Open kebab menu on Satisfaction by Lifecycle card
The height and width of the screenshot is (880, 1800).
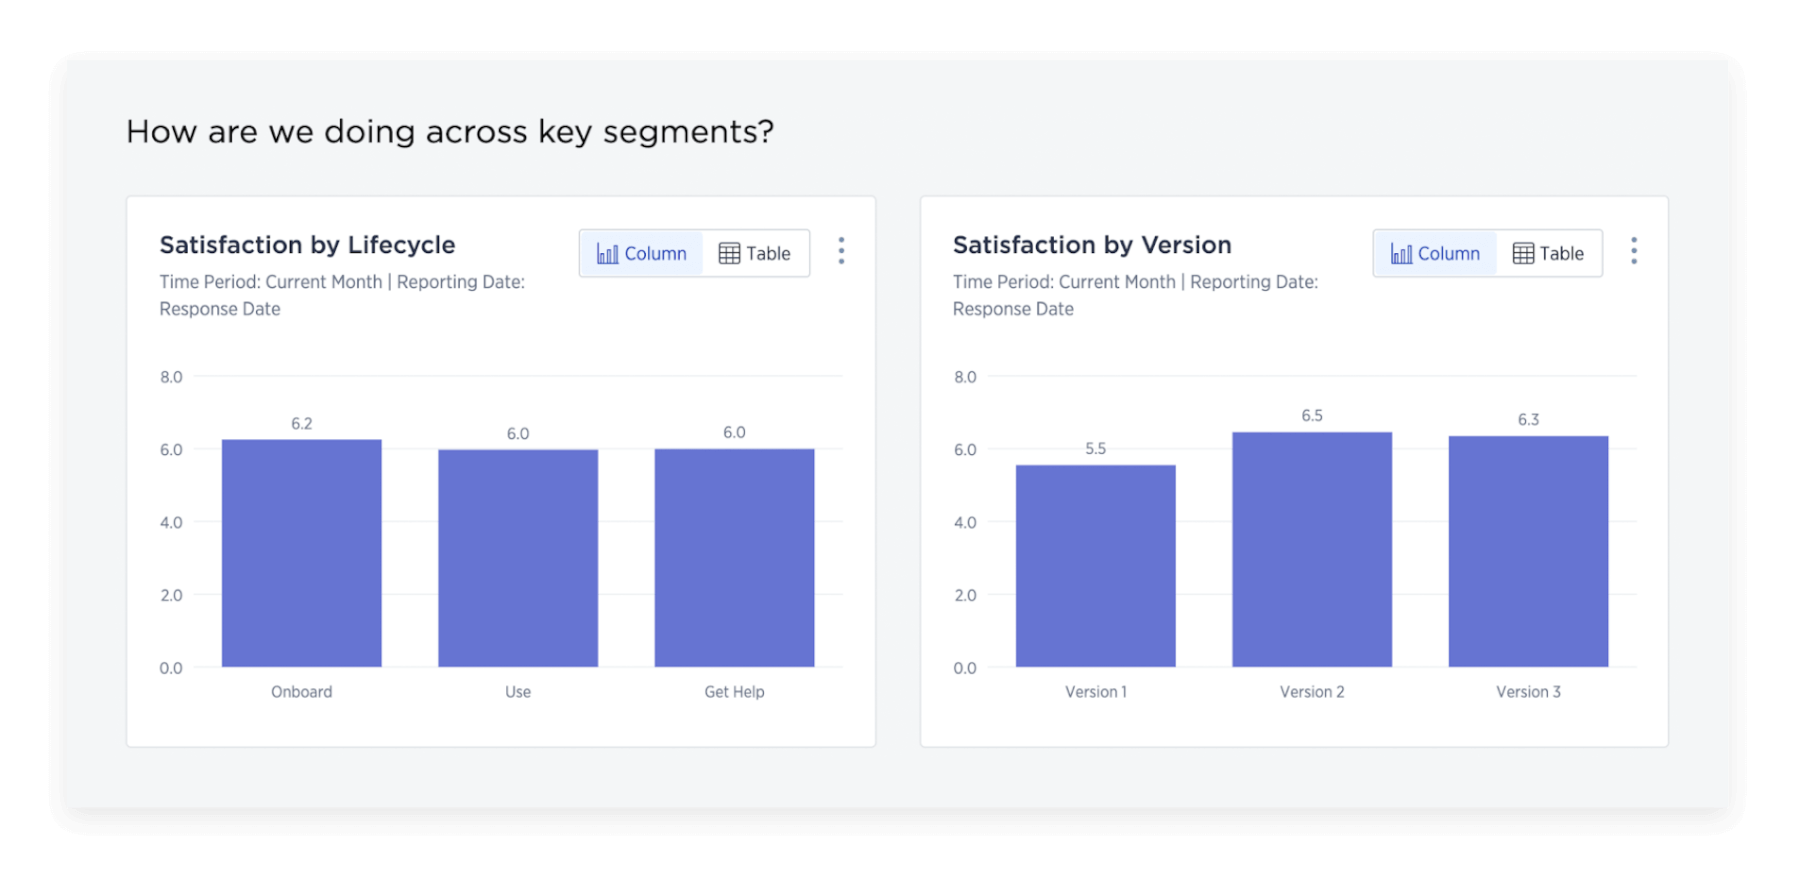(841, 251)
